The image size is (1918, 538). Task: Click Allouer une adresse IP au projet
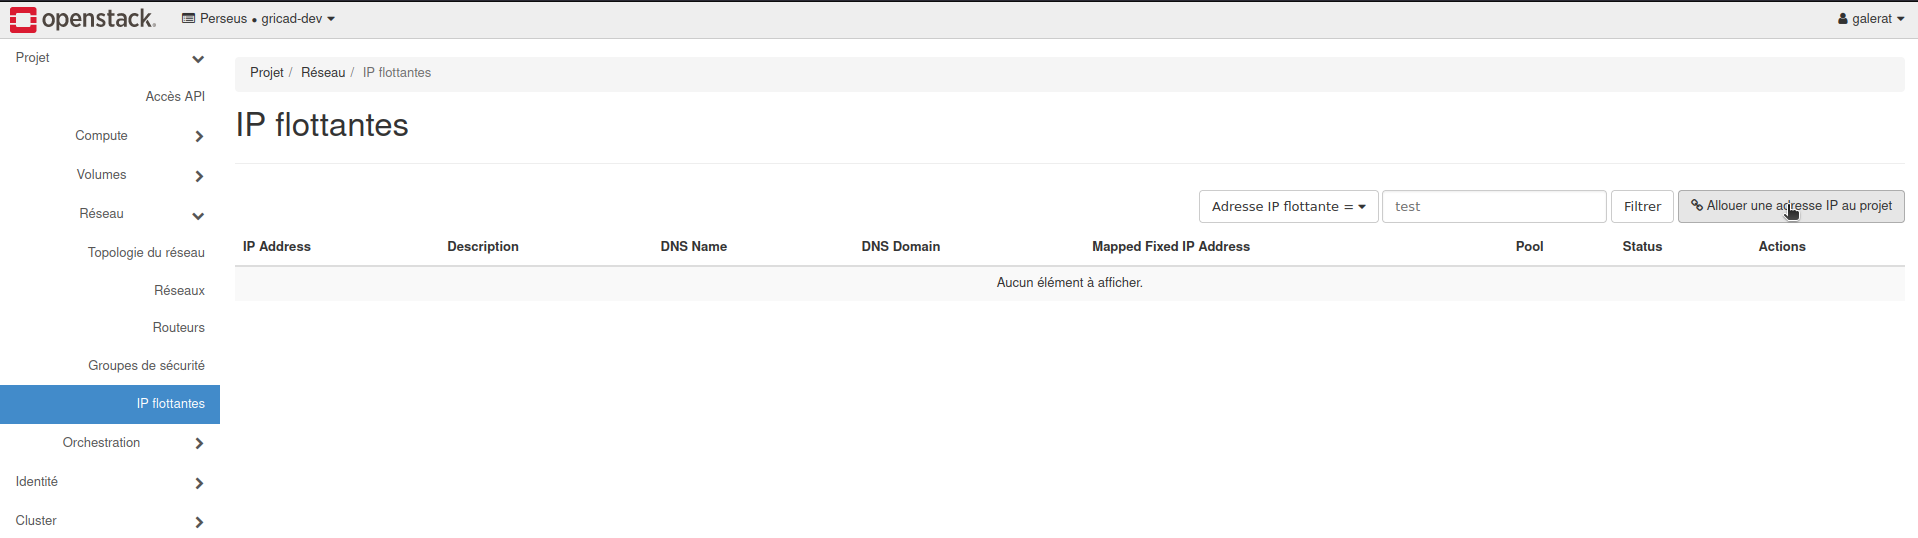[x=1791, y=207]
